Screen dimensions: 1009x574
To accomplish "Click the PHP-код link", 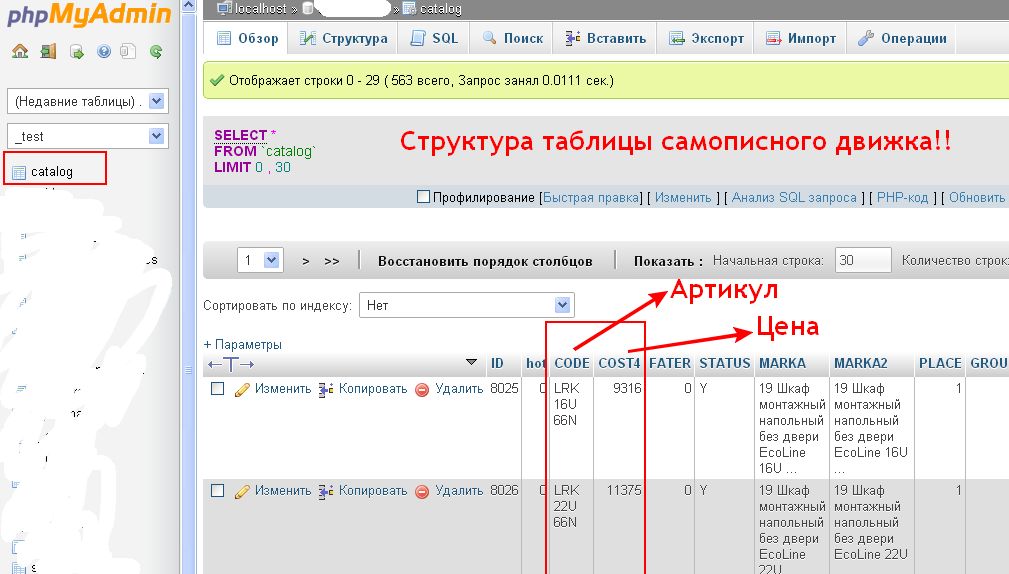I will pyautogui.click(x=902, y=198).
